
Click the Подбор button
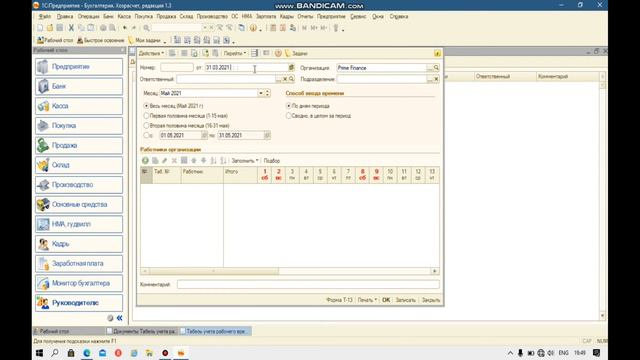(x=271, y=161)
